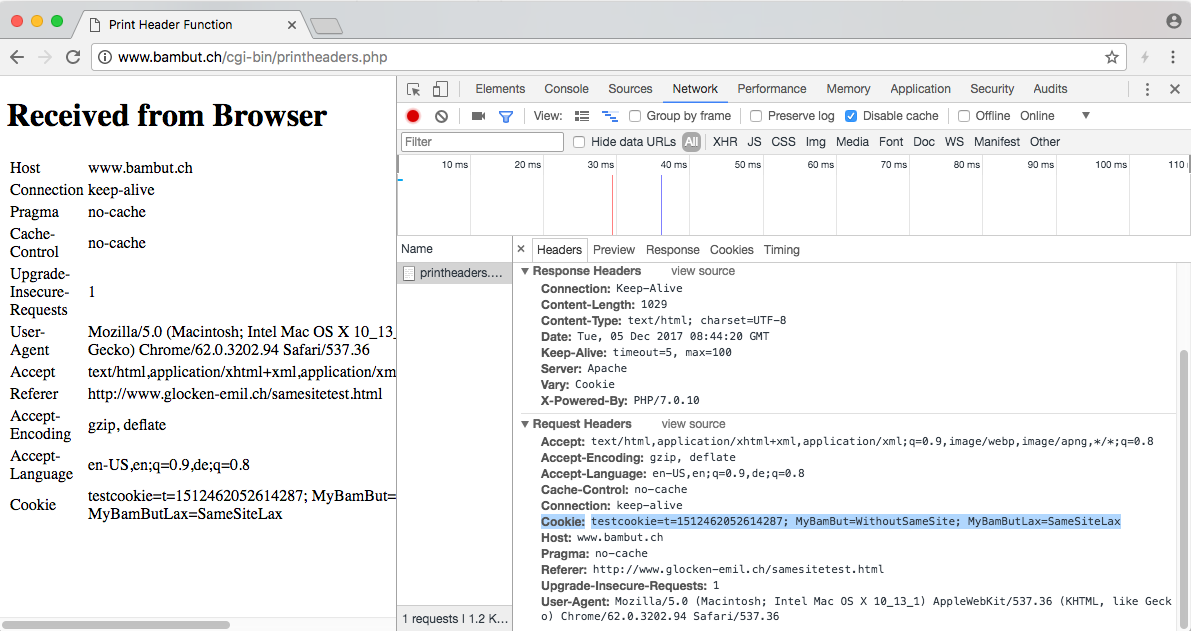Bookmark this page with star icon
This screenshot has height=631, width=1191.
coord(1112,57)
